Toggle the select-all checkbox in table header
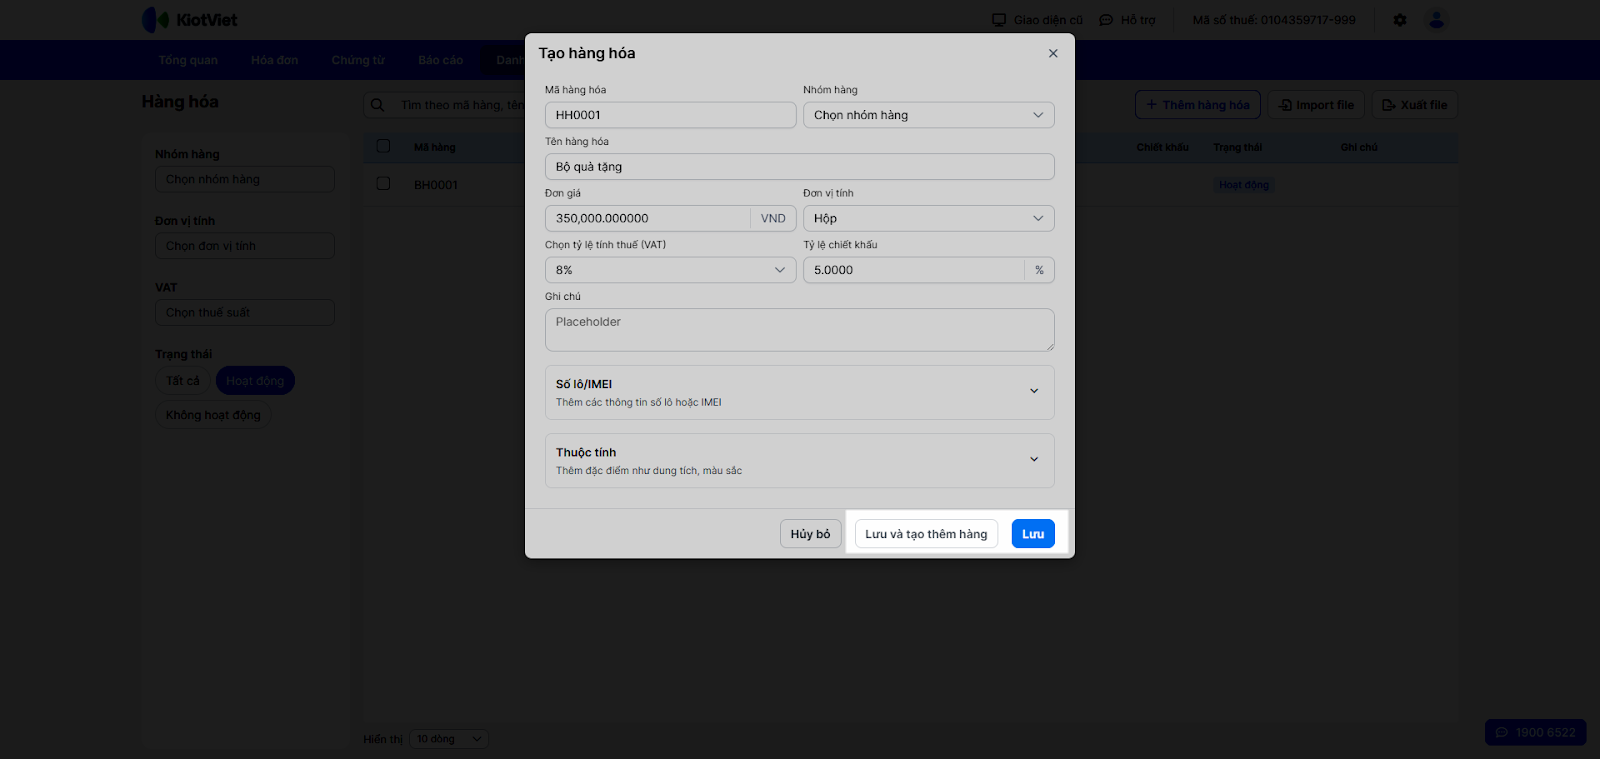Viewport: 1600px width, 759px height. [x=383, y=146]
